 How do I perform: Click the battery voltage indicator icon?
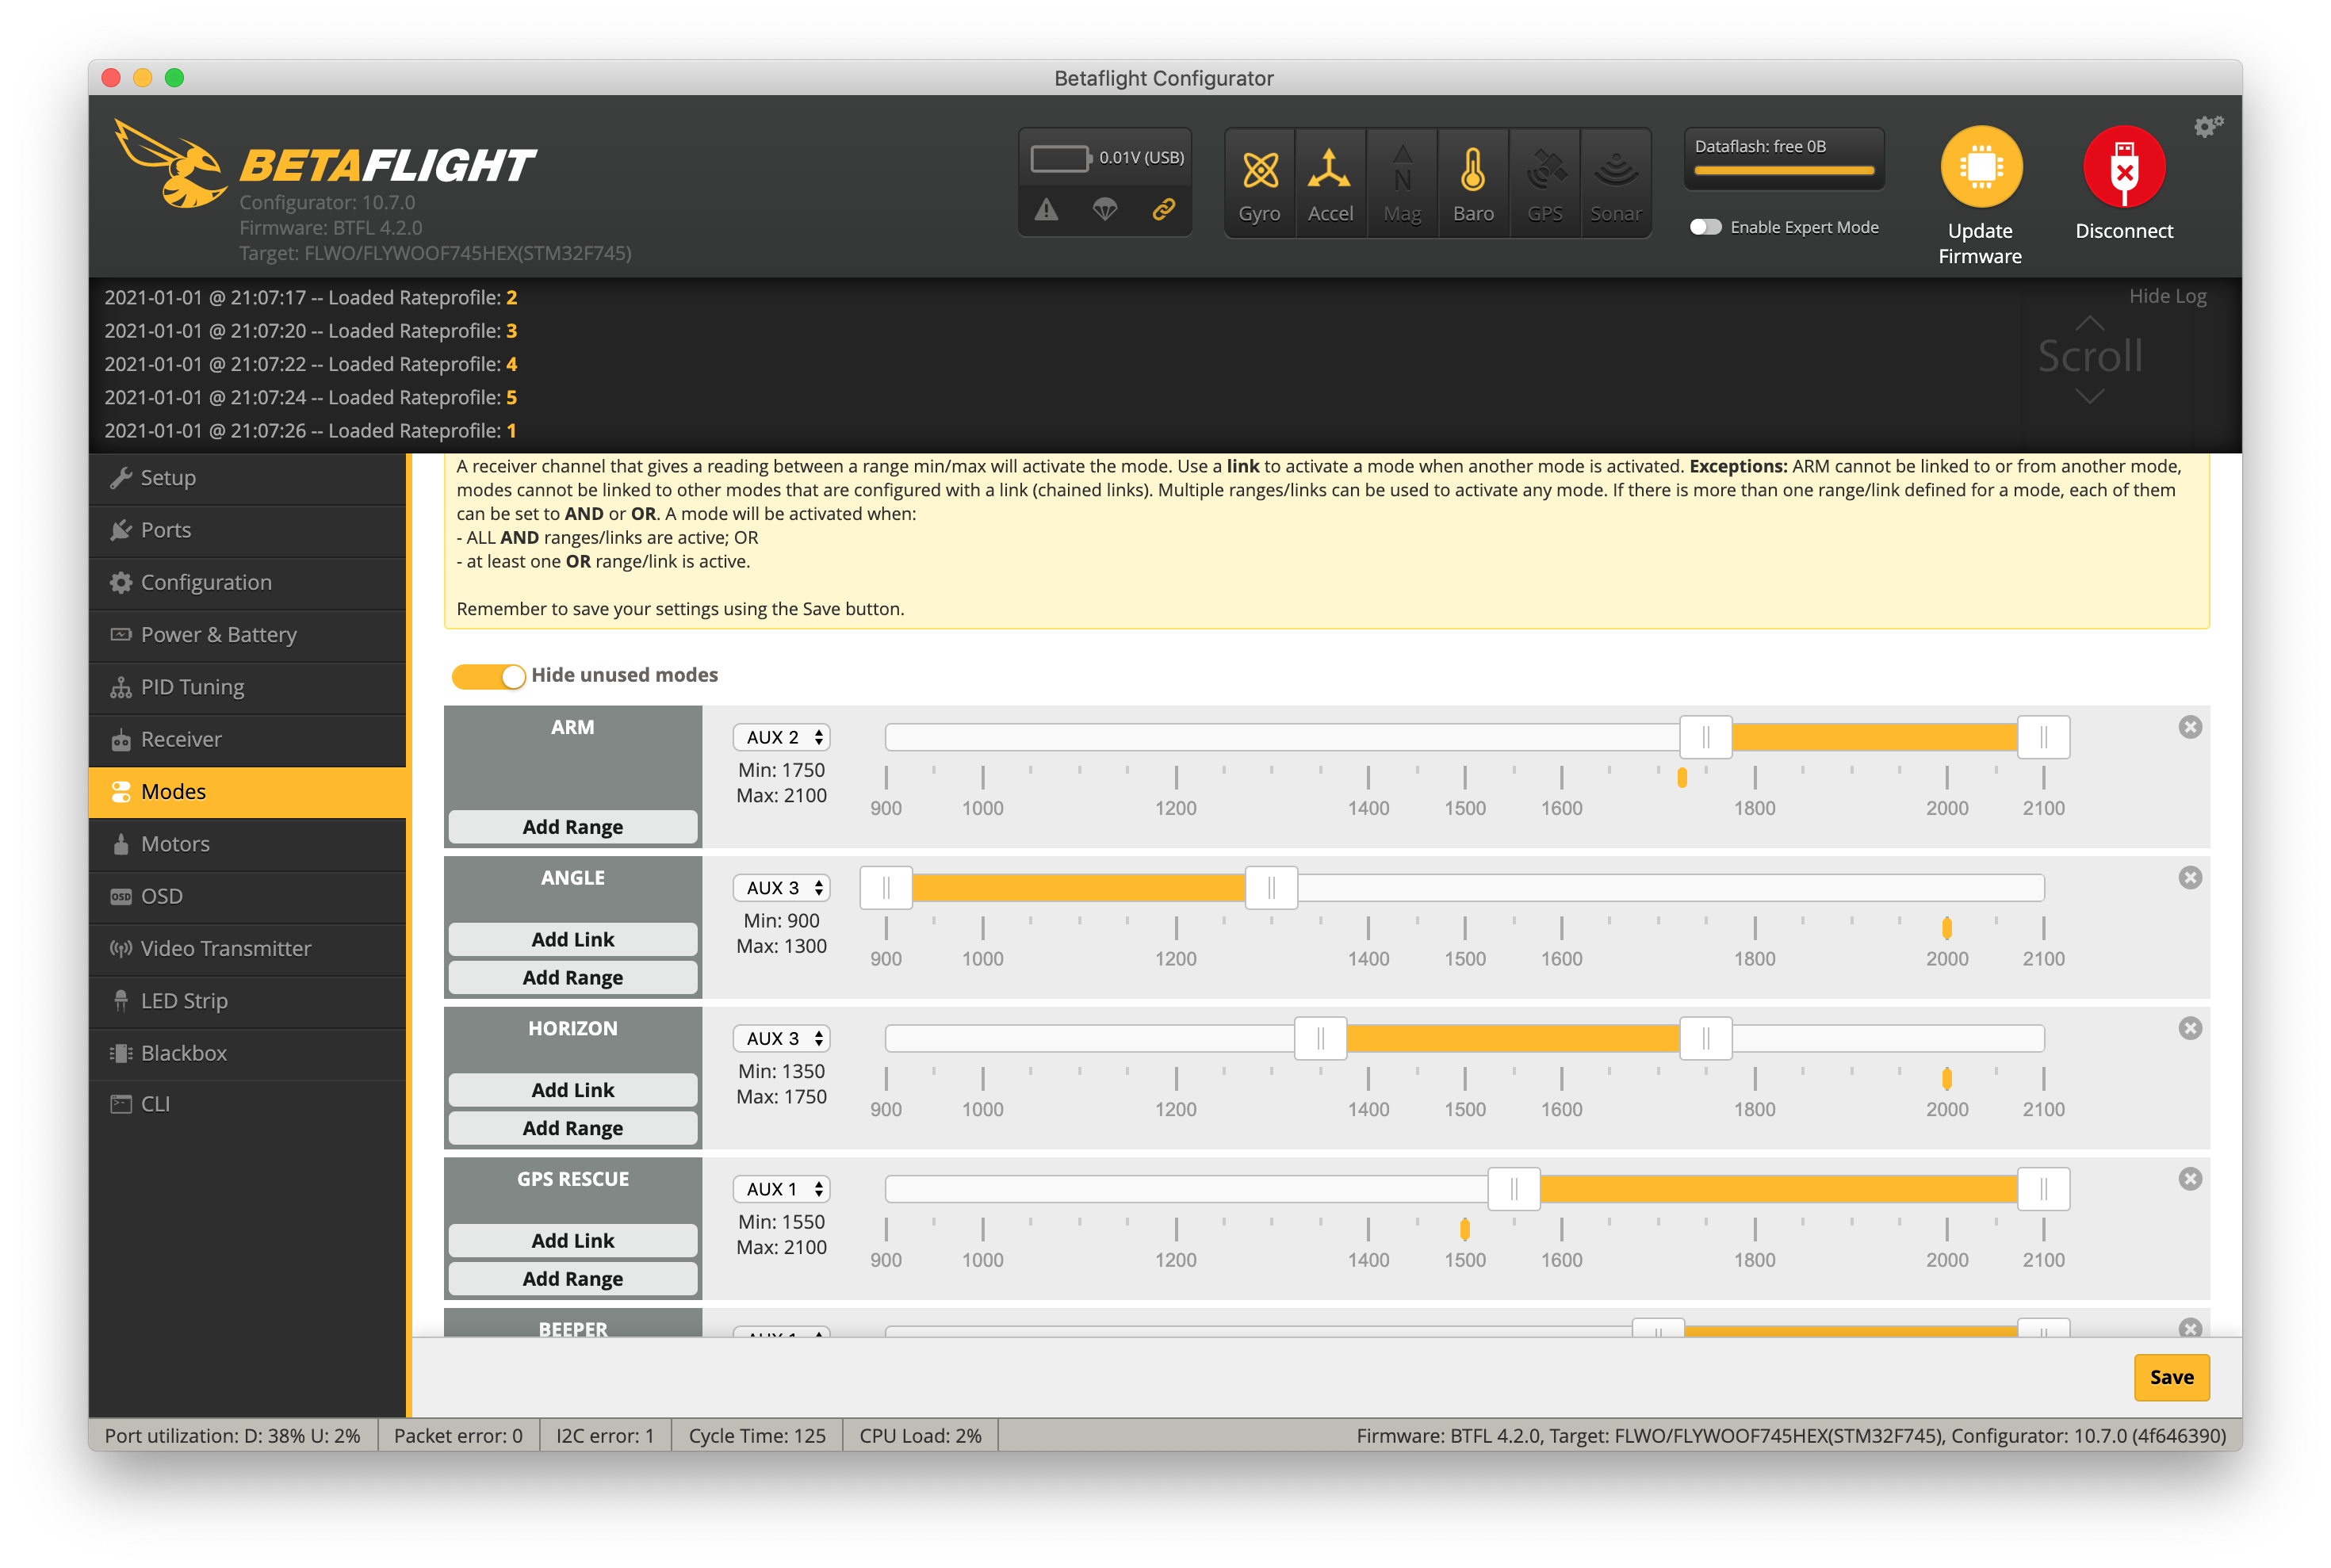1060,158
